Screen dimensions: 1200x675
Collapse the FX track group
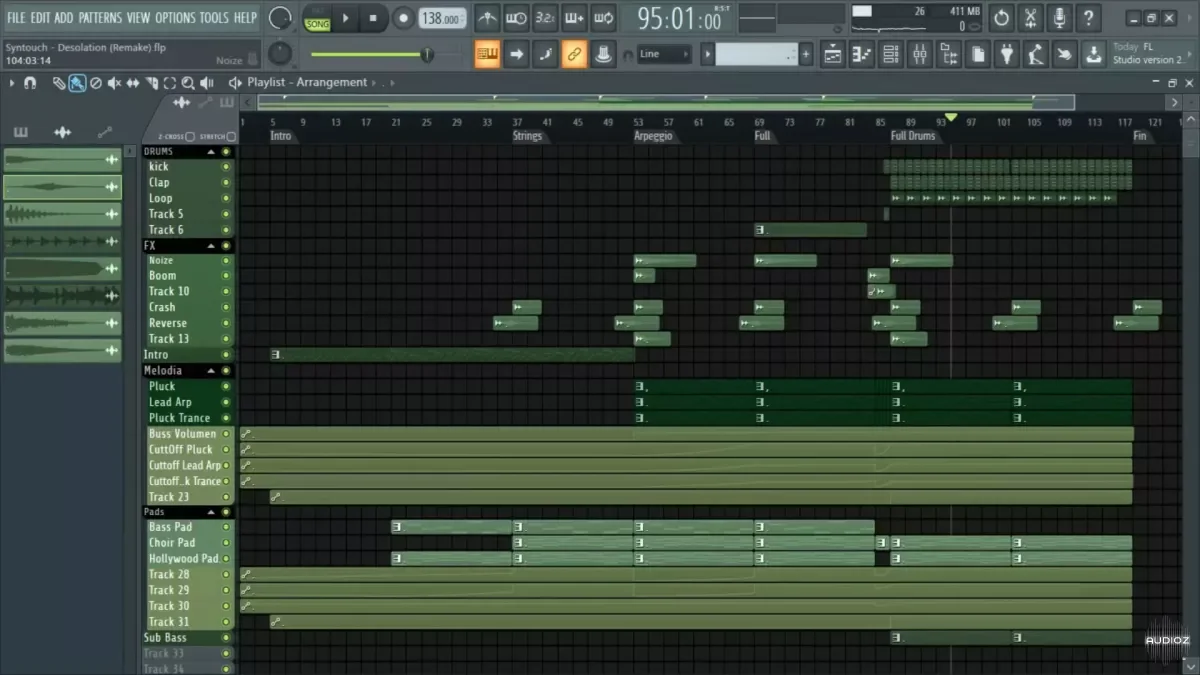coord(211,246)
